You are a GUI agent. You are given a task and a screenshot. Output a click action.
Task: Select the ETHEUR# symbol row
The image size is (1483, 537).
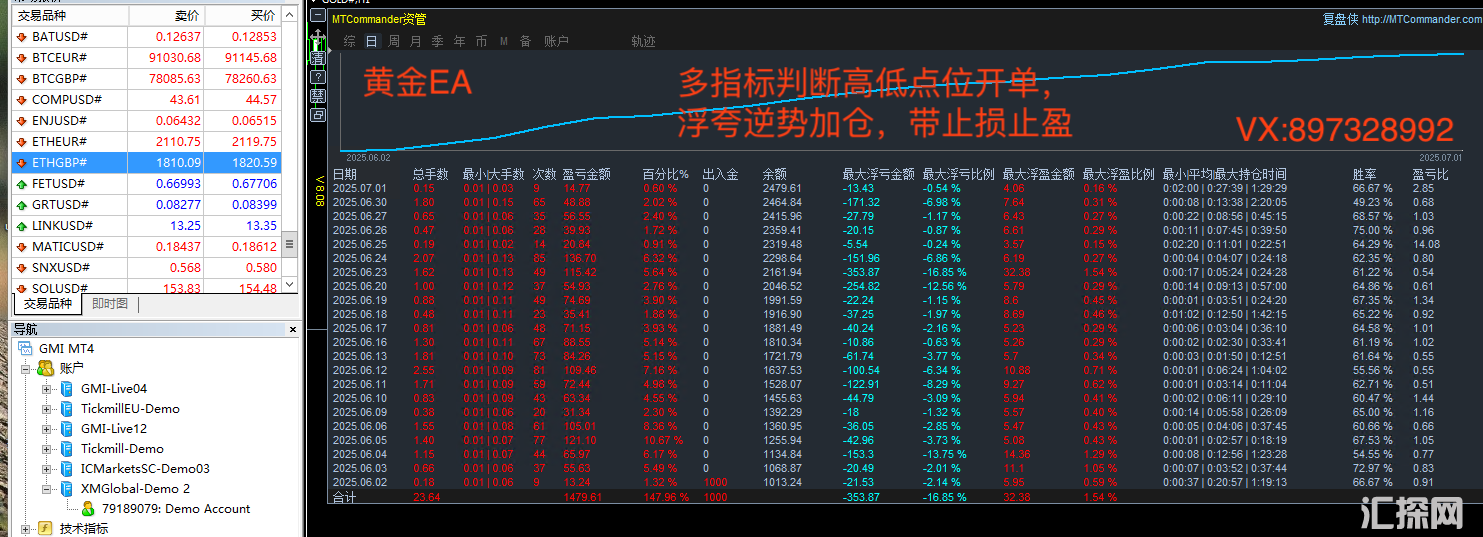[147, 142]
